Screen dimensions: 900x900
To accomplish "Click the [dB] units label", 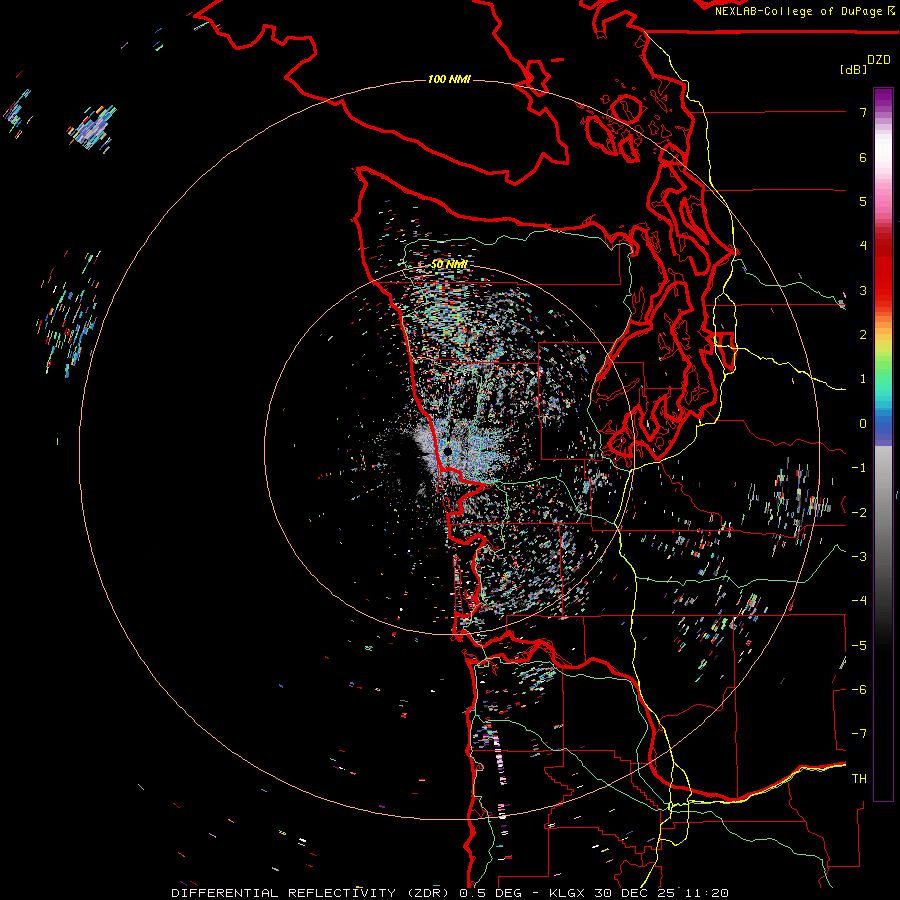I will click(x=854, y=70).
